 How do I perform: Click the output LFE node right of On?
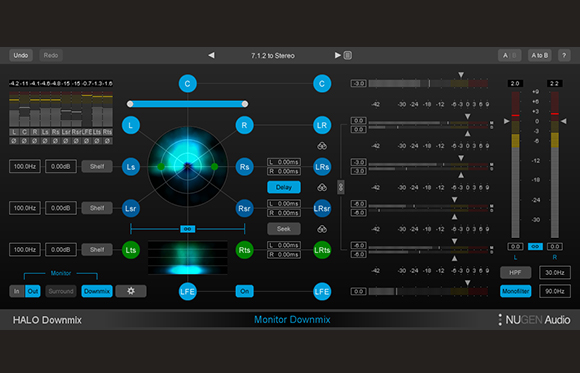(322, 292)
